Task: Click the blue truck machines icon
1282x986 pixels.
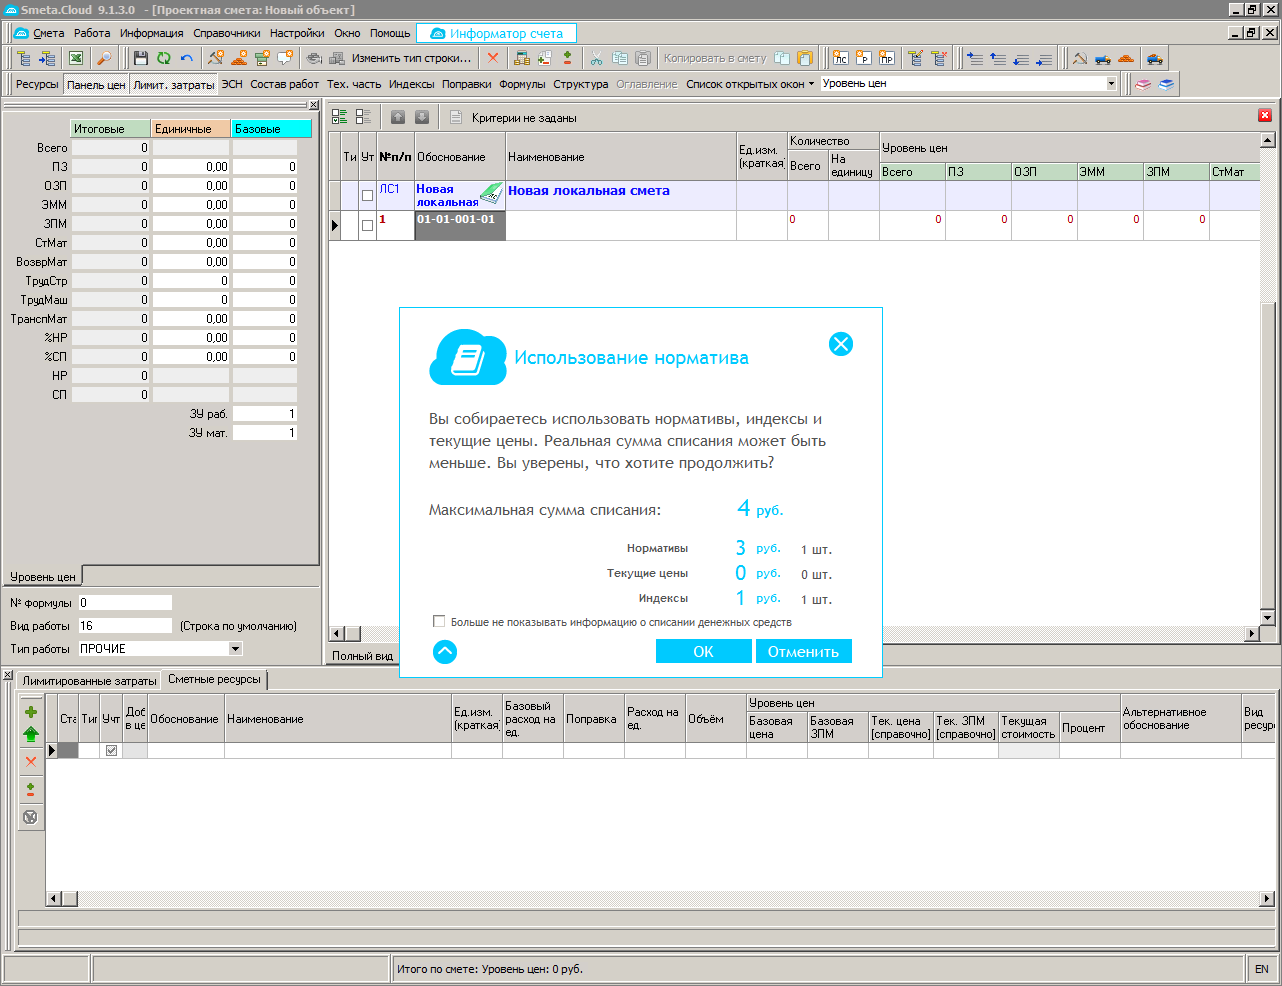Action: [x=1103, y=58]
